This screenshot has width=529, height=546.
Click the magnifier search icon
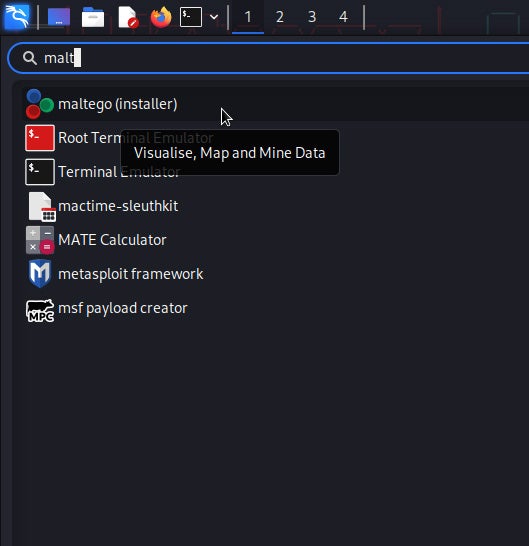point(30,58)
